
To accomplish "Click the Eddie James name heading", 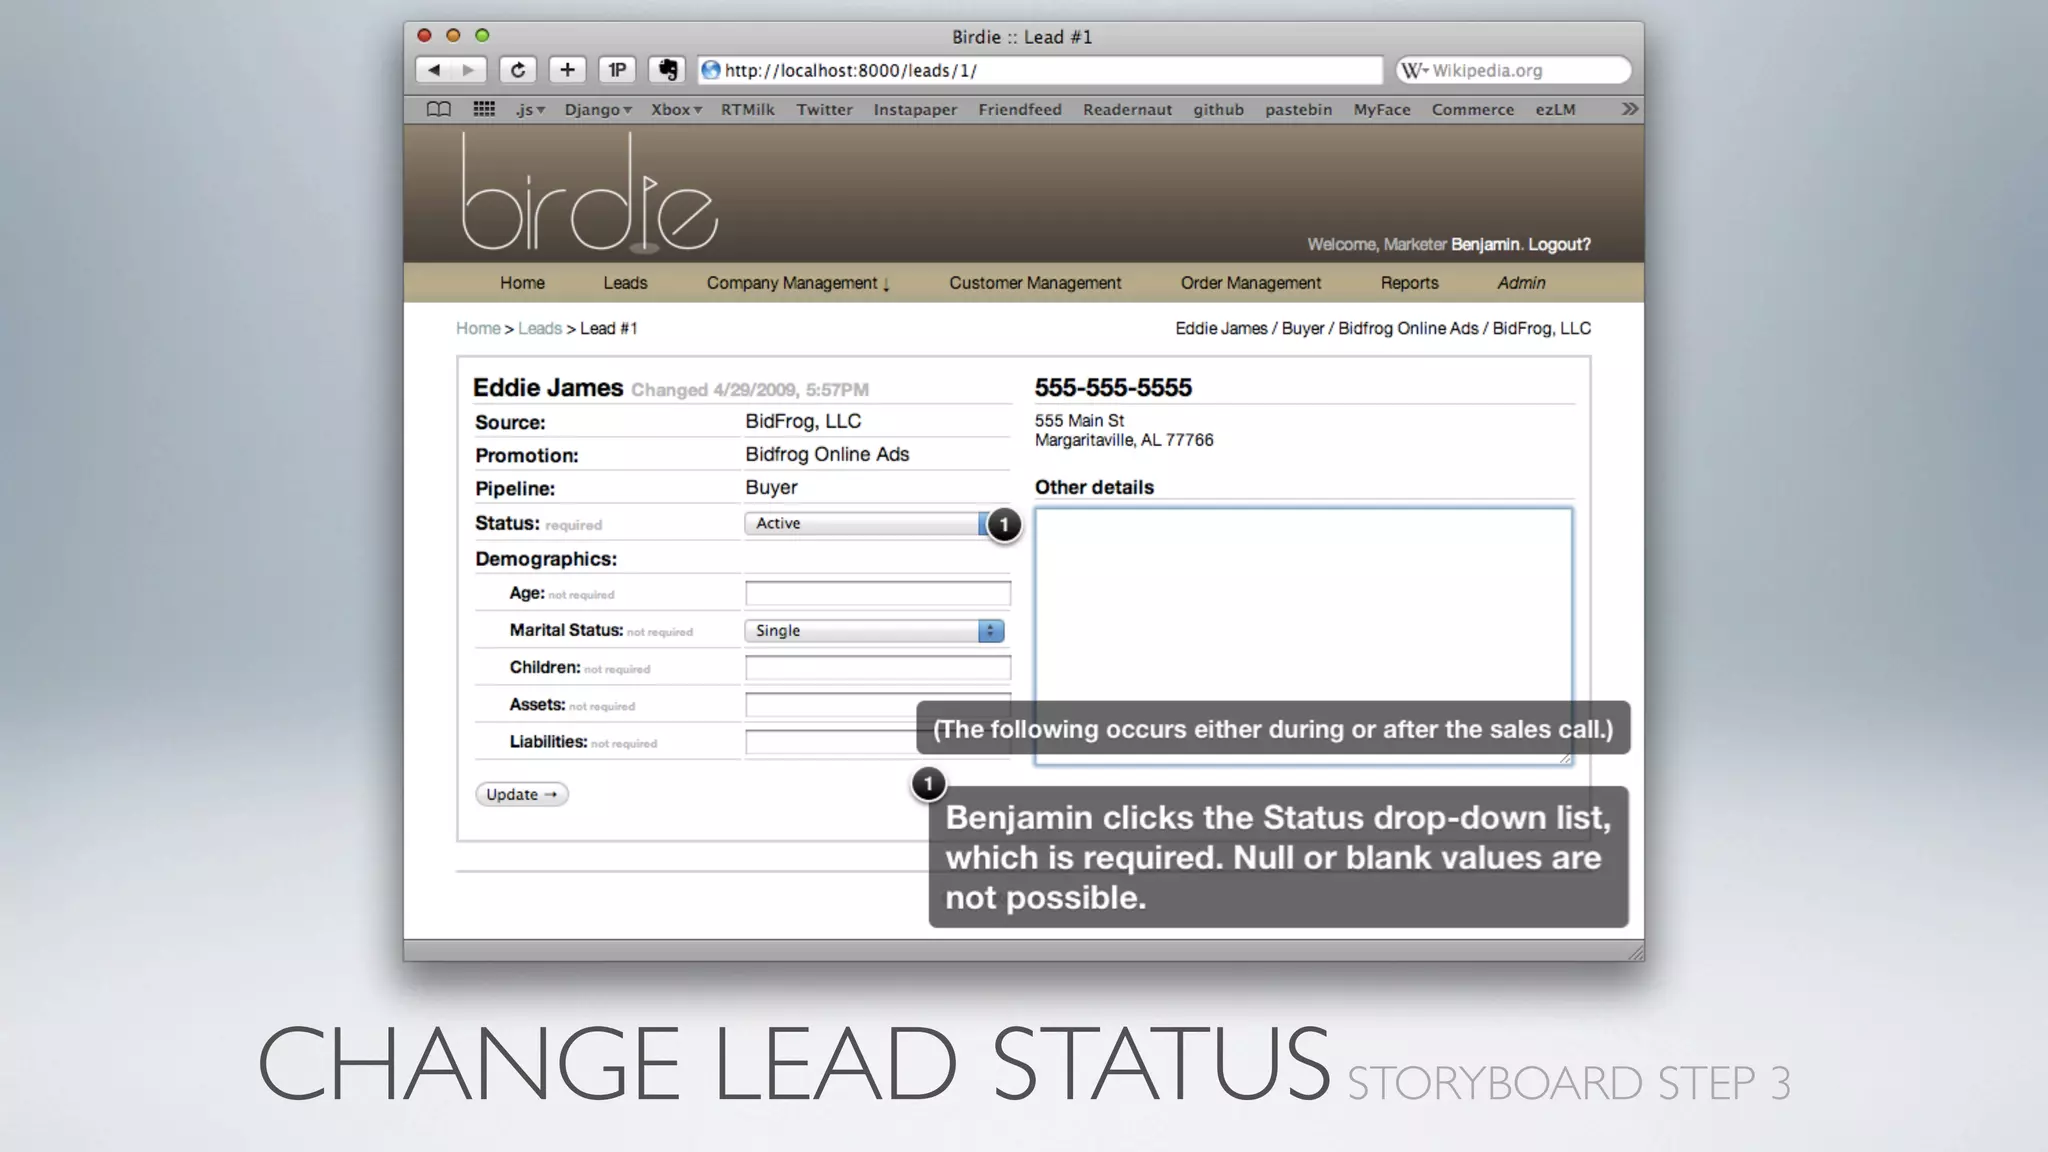I will (548, 387).
